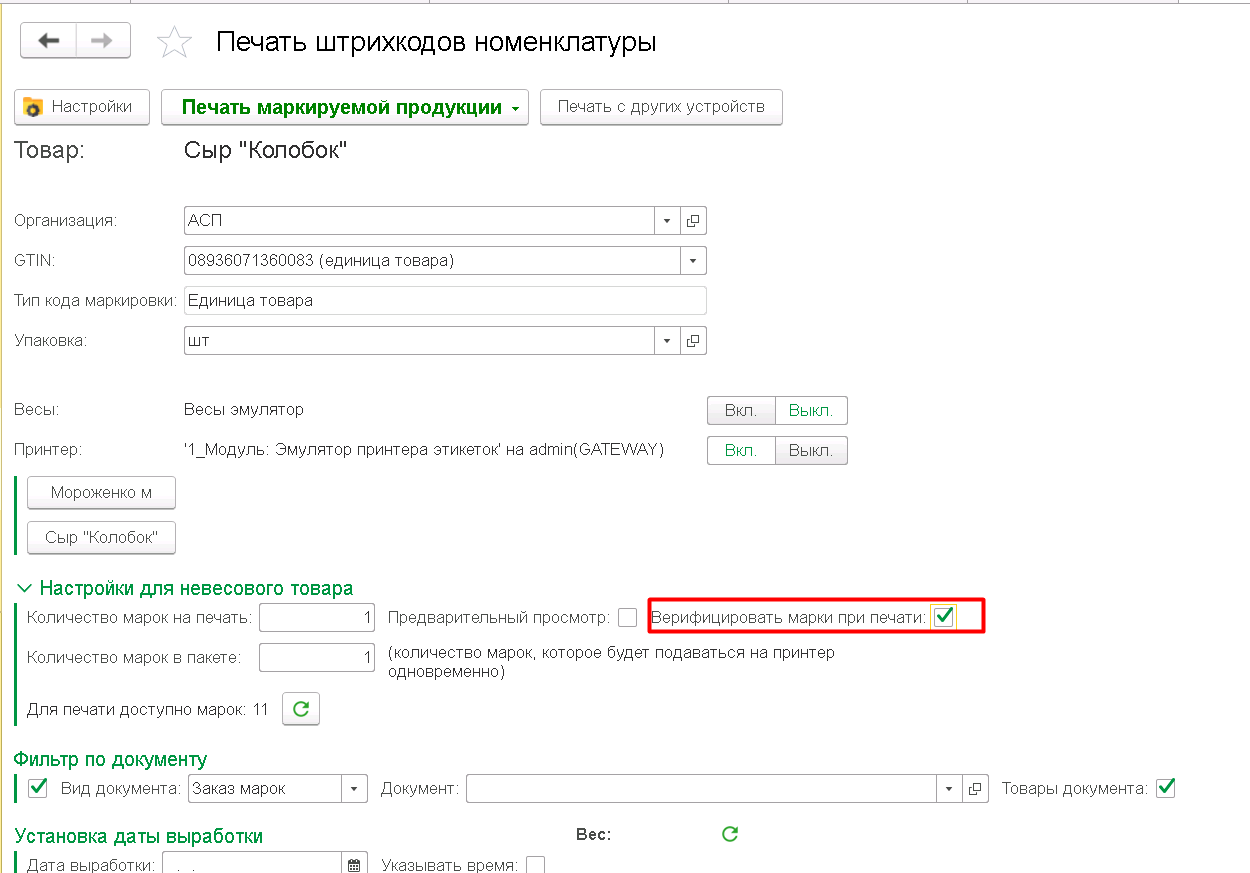Toggle Верифицировать марки при печати checkbox
Screen dimensions: 1250x873
click(943, 617)
